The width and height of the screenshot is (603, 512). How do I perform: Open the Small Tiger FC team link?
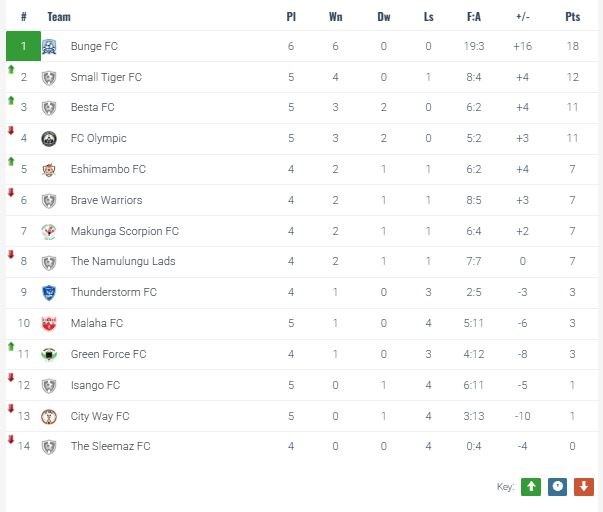tap(106, 77)
